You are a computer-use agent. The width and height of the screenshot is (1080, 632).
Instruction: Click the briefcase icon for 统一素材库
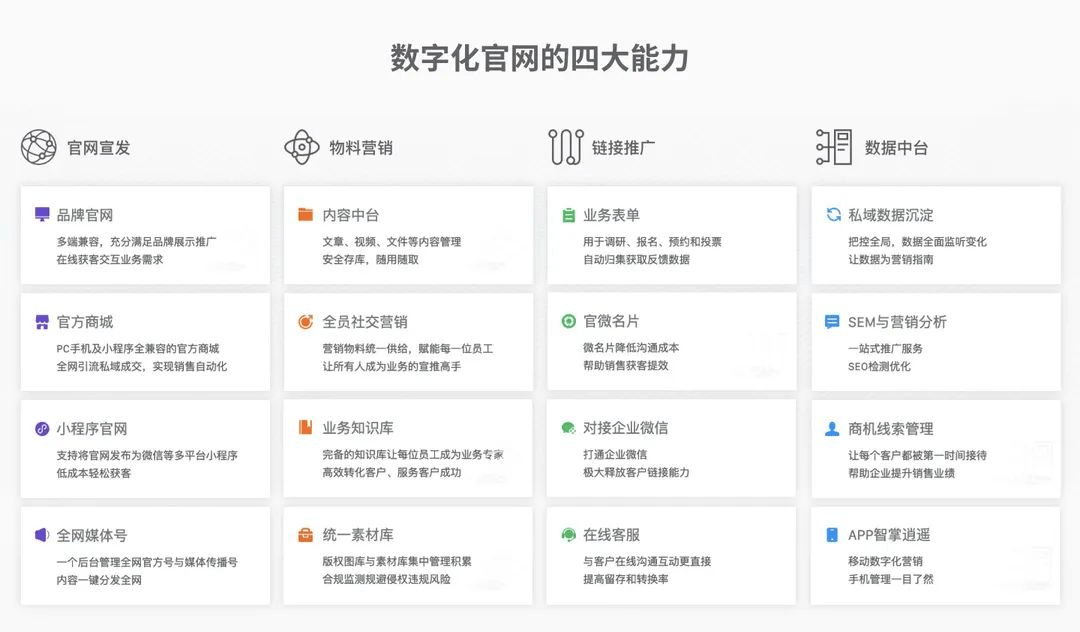[305, 535]
